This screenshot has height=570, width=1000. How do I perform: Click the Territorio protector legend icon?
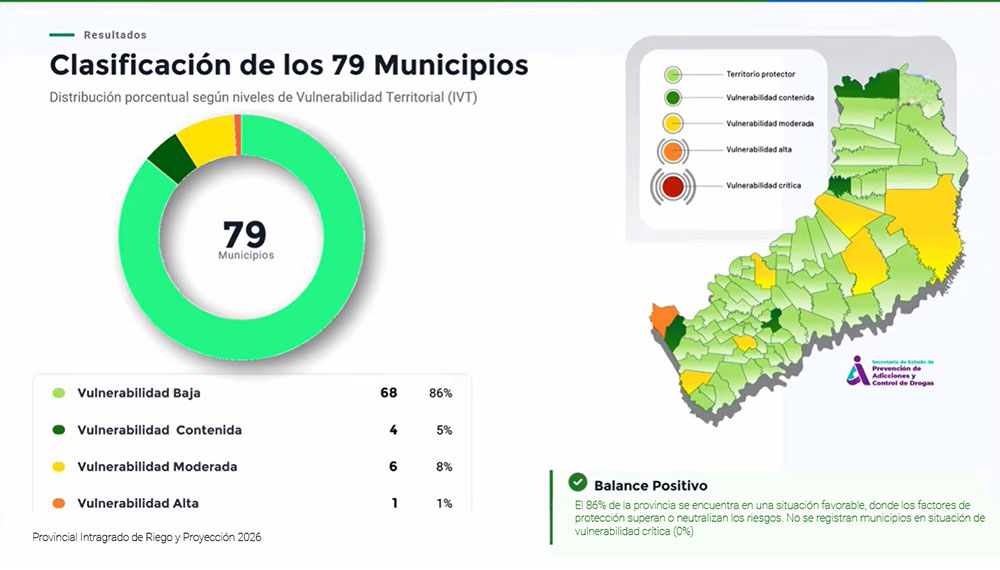[673, 74]
